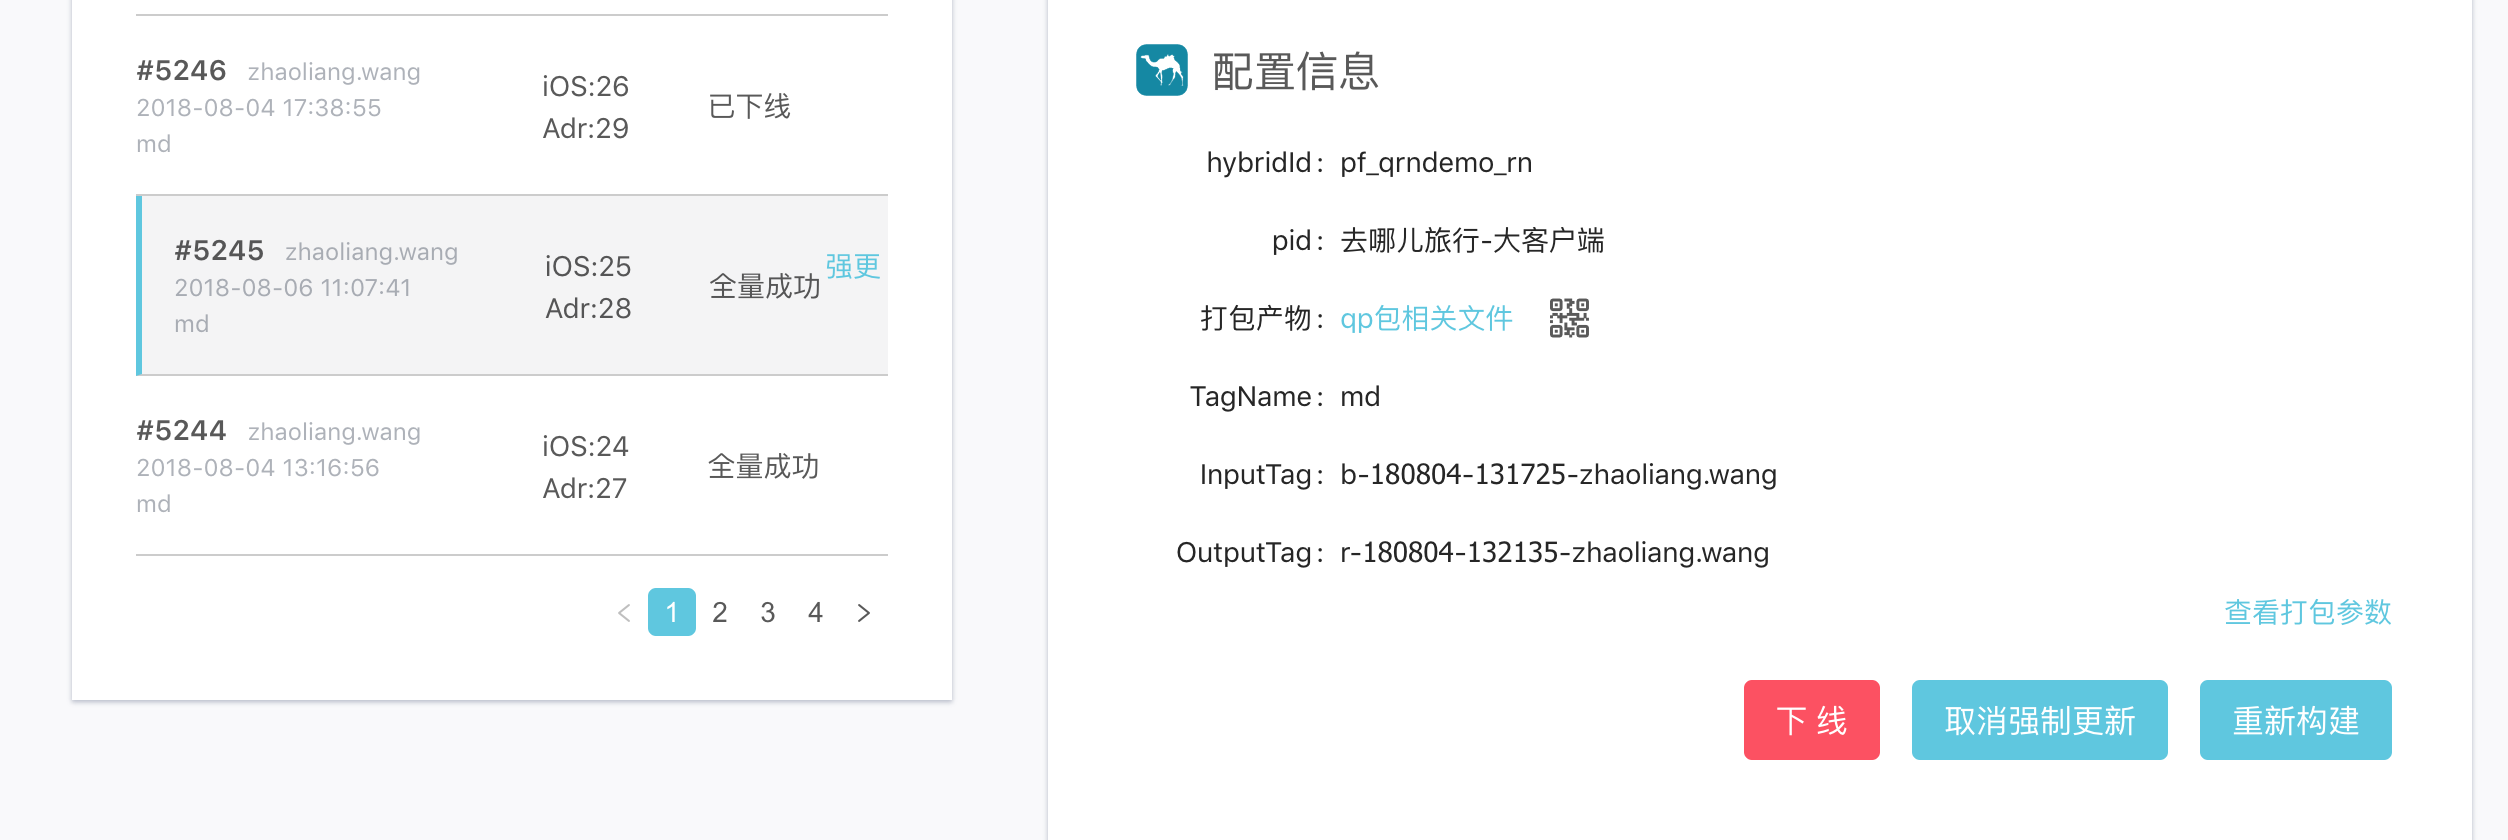The width and height of the screenshot is (2508, 840).
Task: Select build #5244 in the list
Action: point(512,466)
